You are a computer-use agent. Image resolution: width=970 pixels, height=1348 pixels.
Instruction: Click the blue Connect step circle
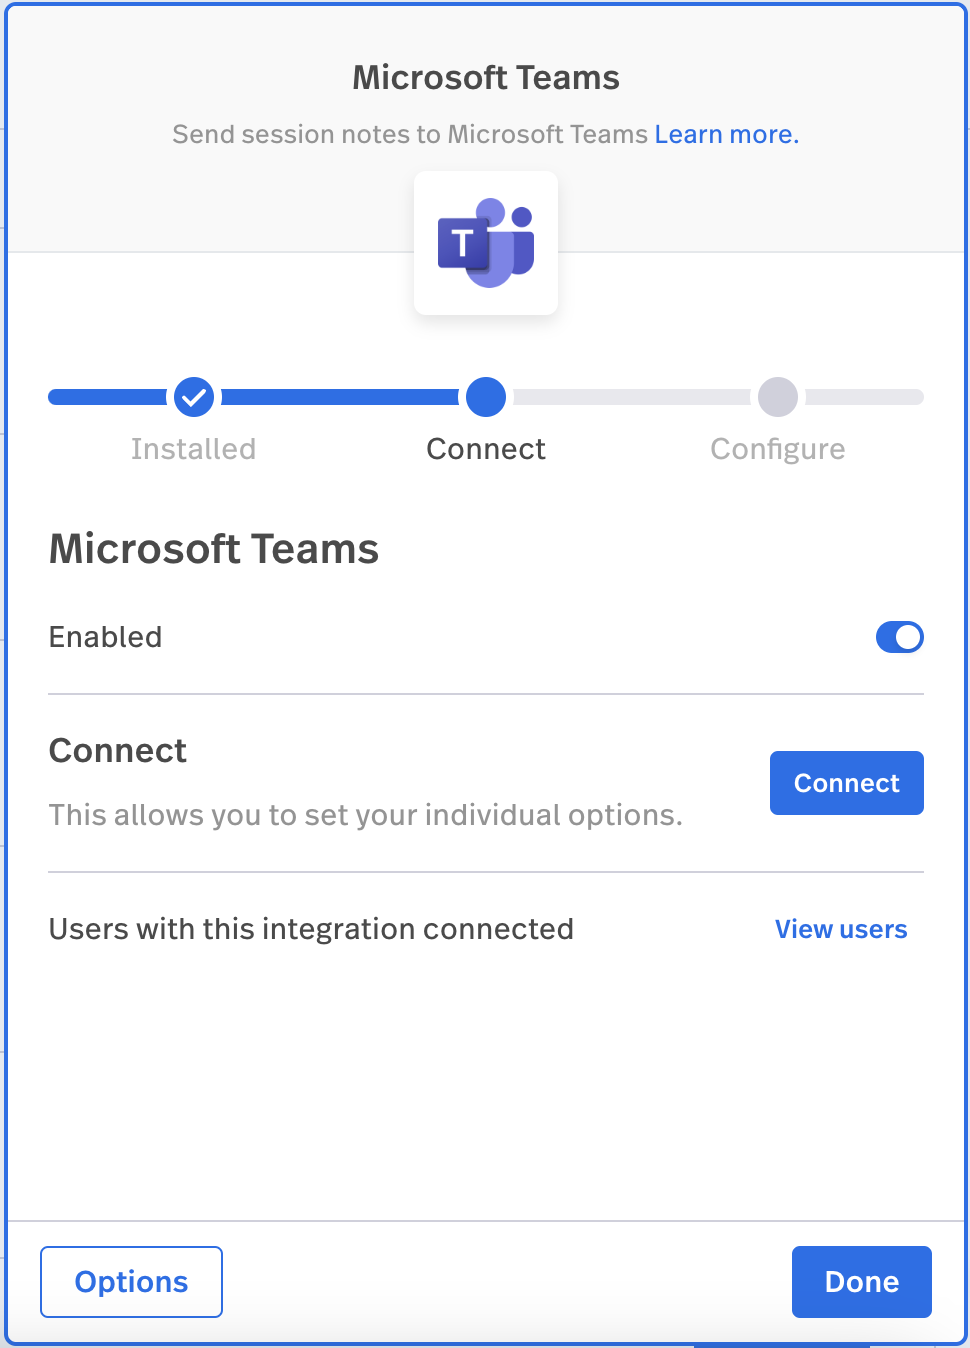pyautogui.click(x=486, y=397)
